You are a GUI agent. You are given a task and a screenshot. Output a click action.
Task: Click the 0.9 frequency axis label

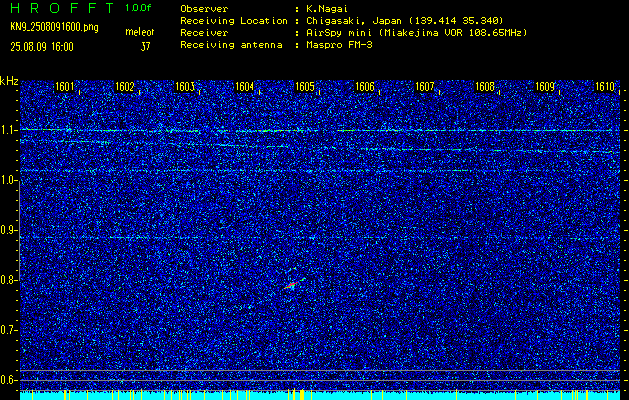[x=8, y=230]
